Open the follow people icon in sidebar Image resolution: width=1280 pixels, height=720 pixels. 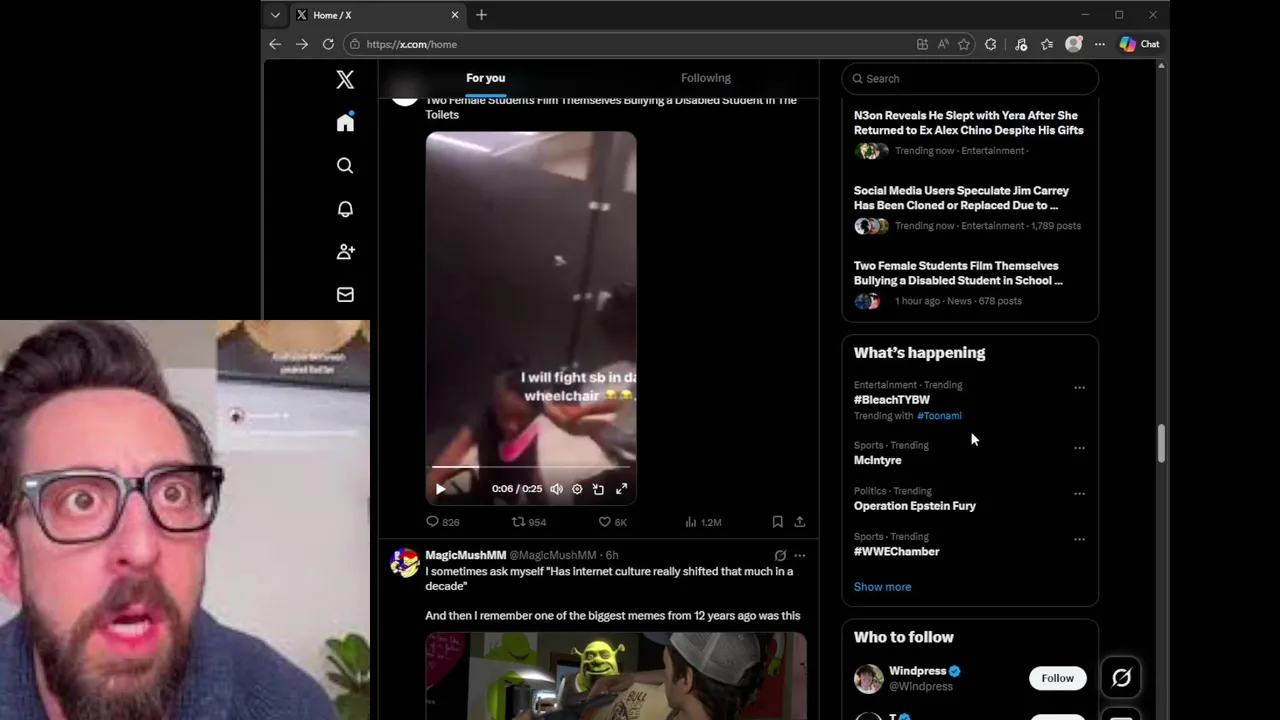345,252
